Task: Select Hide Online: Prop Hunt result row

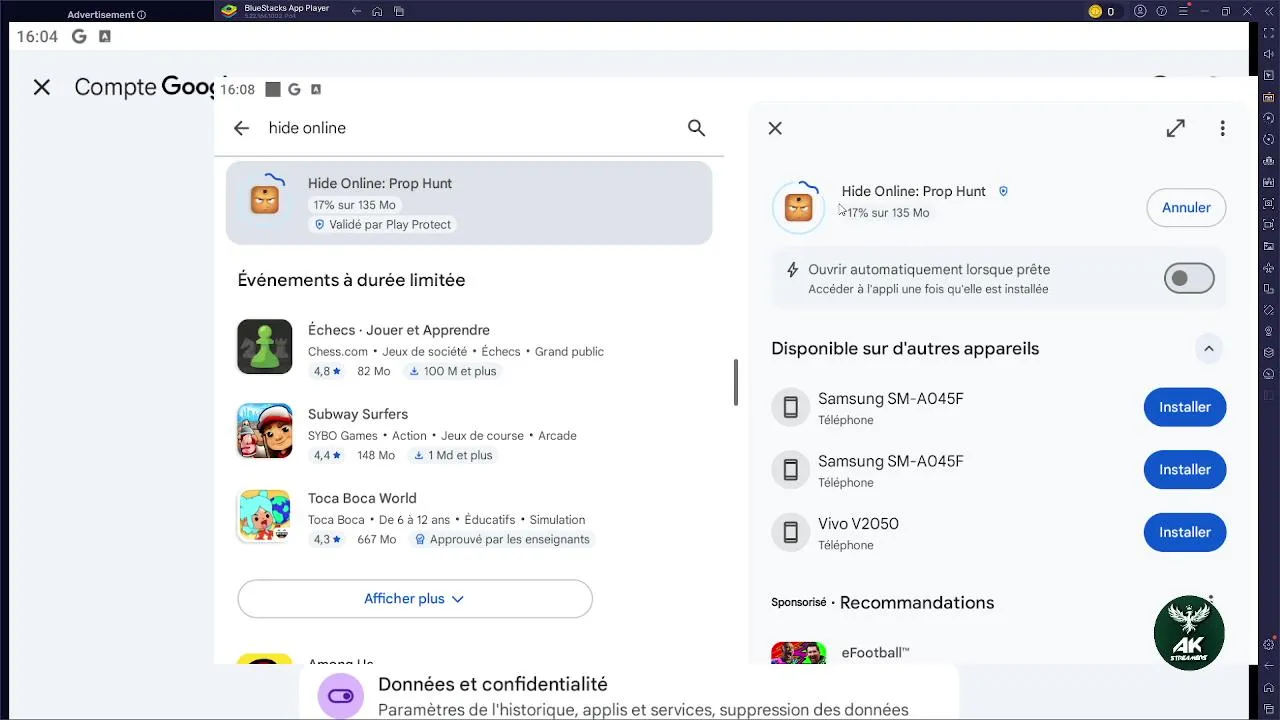Action: tap(469, 203)
